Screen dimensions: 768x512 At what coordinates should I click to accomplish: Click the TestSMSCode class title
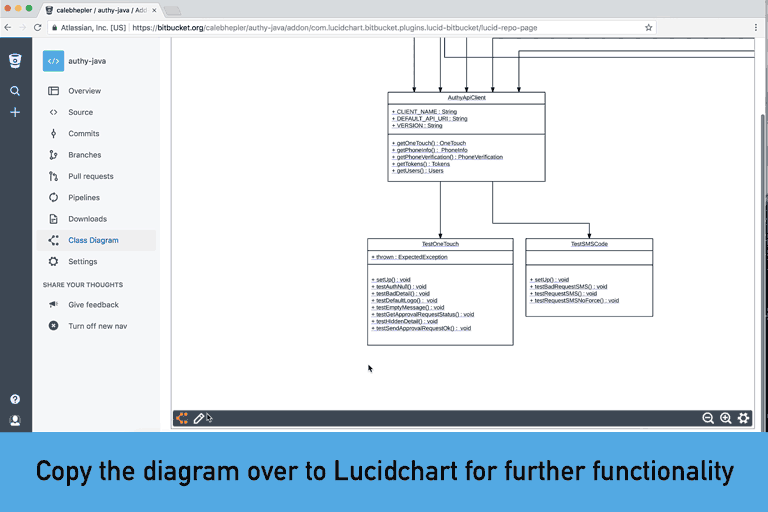pos(589,244)
